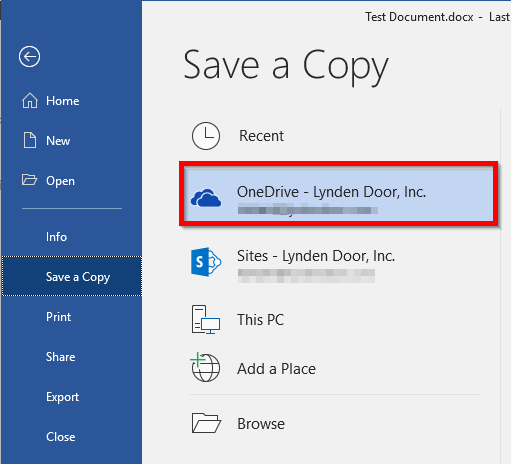Select the Add a Place label
The width and height of the screenshot is (511, 464).
tap(276, 369)
